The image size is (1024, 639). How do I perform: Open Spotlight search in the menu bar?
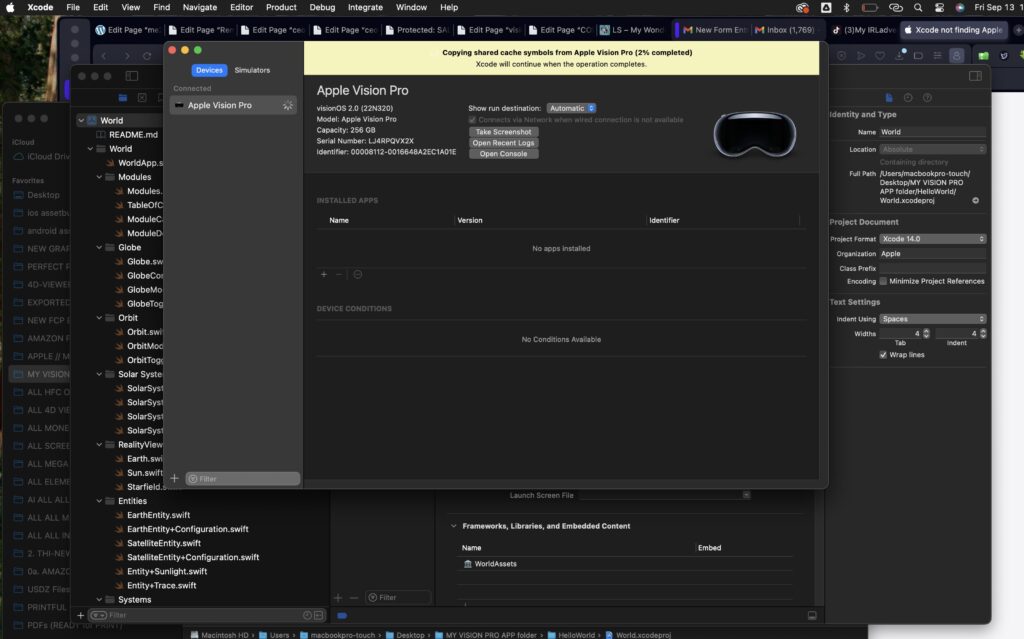click(918, 8)
